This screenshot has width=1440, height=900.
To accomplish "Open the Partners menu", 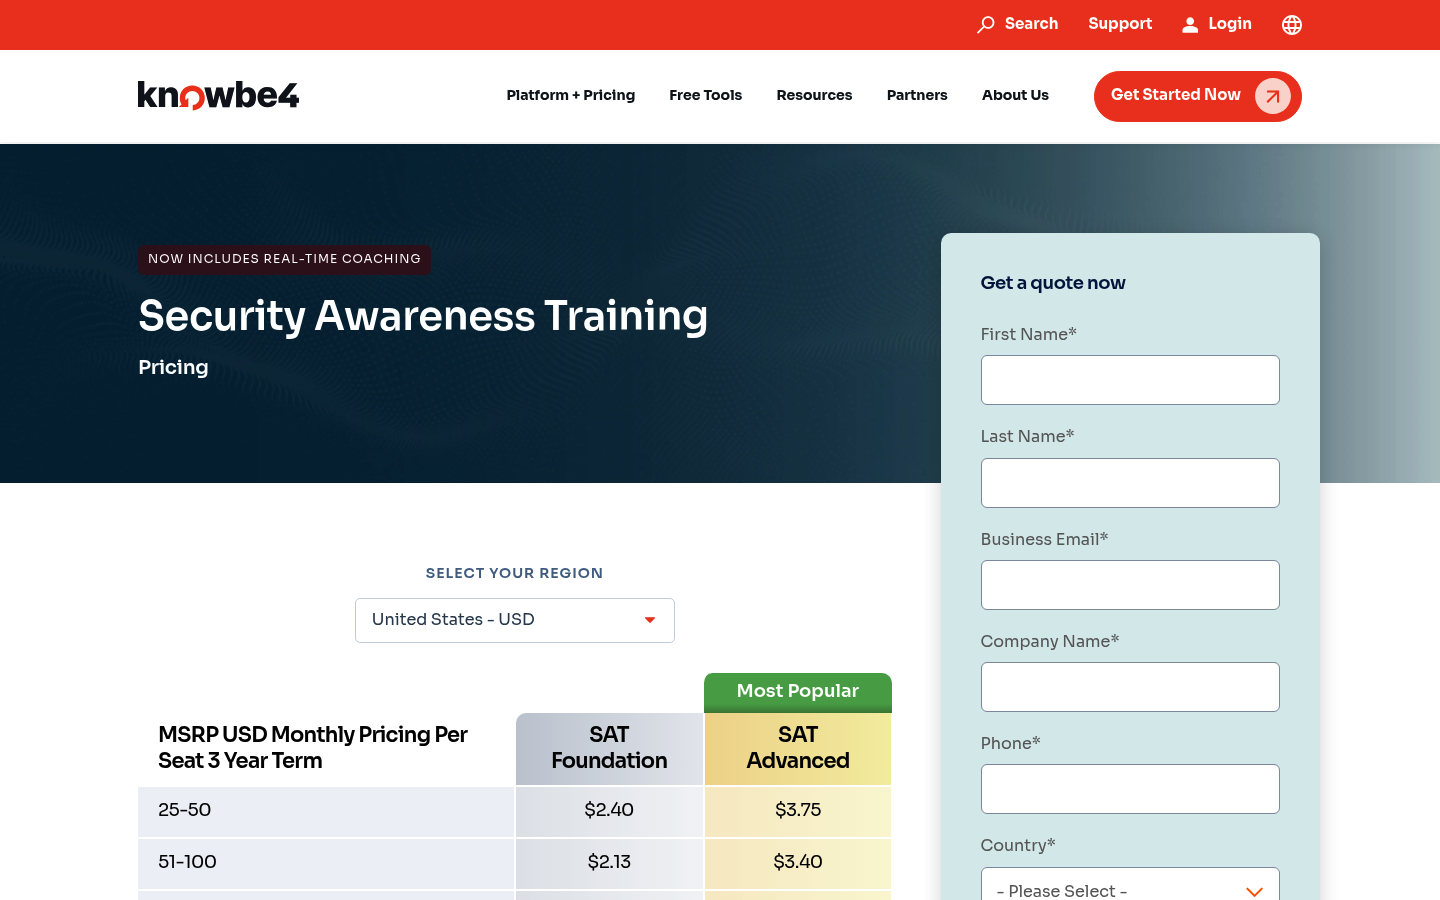I will pyautogui.click(x=917, y=95).
